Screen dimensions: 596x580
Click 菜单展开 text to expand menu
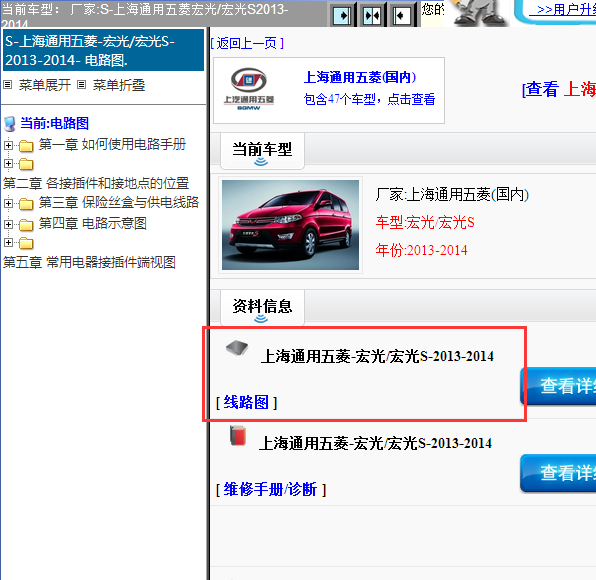coord(44,85)
